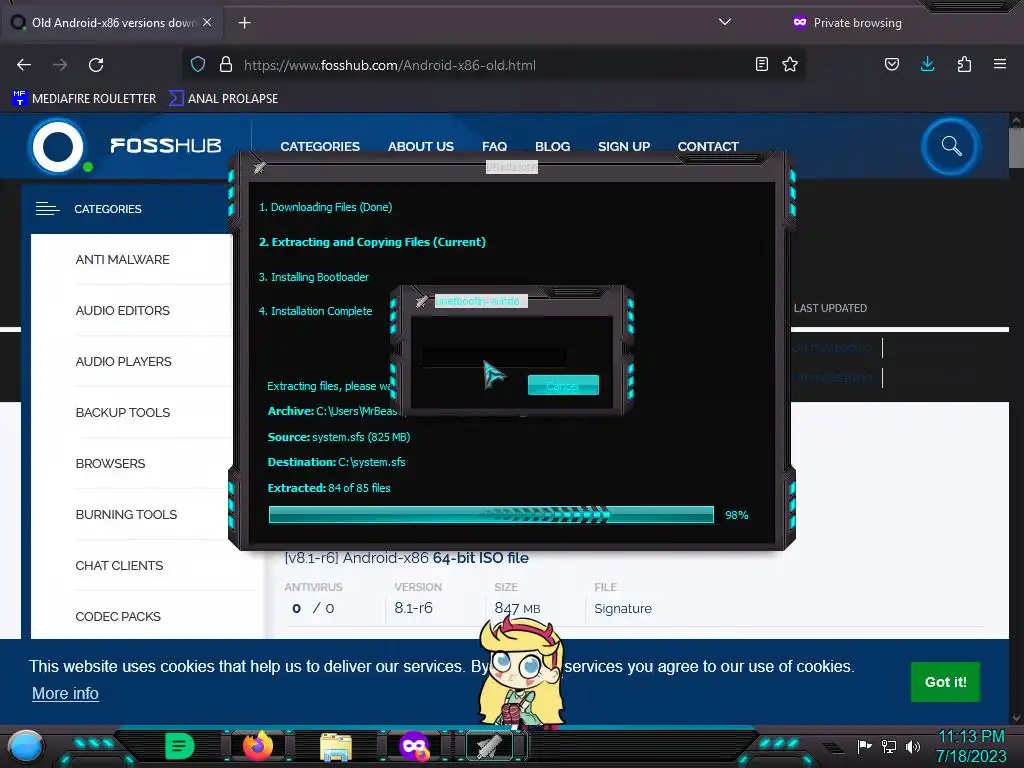1024x768 pixels.
Task: Open the green notes app on taskbar
Action: [180, 746]
